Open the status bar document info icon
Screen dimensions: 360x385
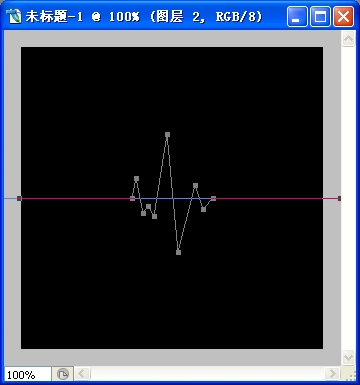[63, 374]
